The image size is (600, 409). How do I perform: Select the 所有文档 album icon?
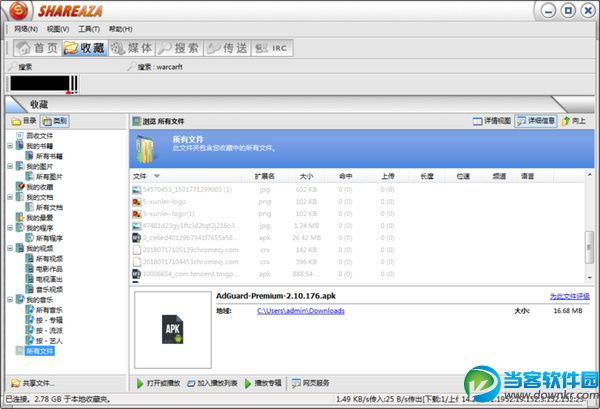pyautogui.click(x=29, y=207)
